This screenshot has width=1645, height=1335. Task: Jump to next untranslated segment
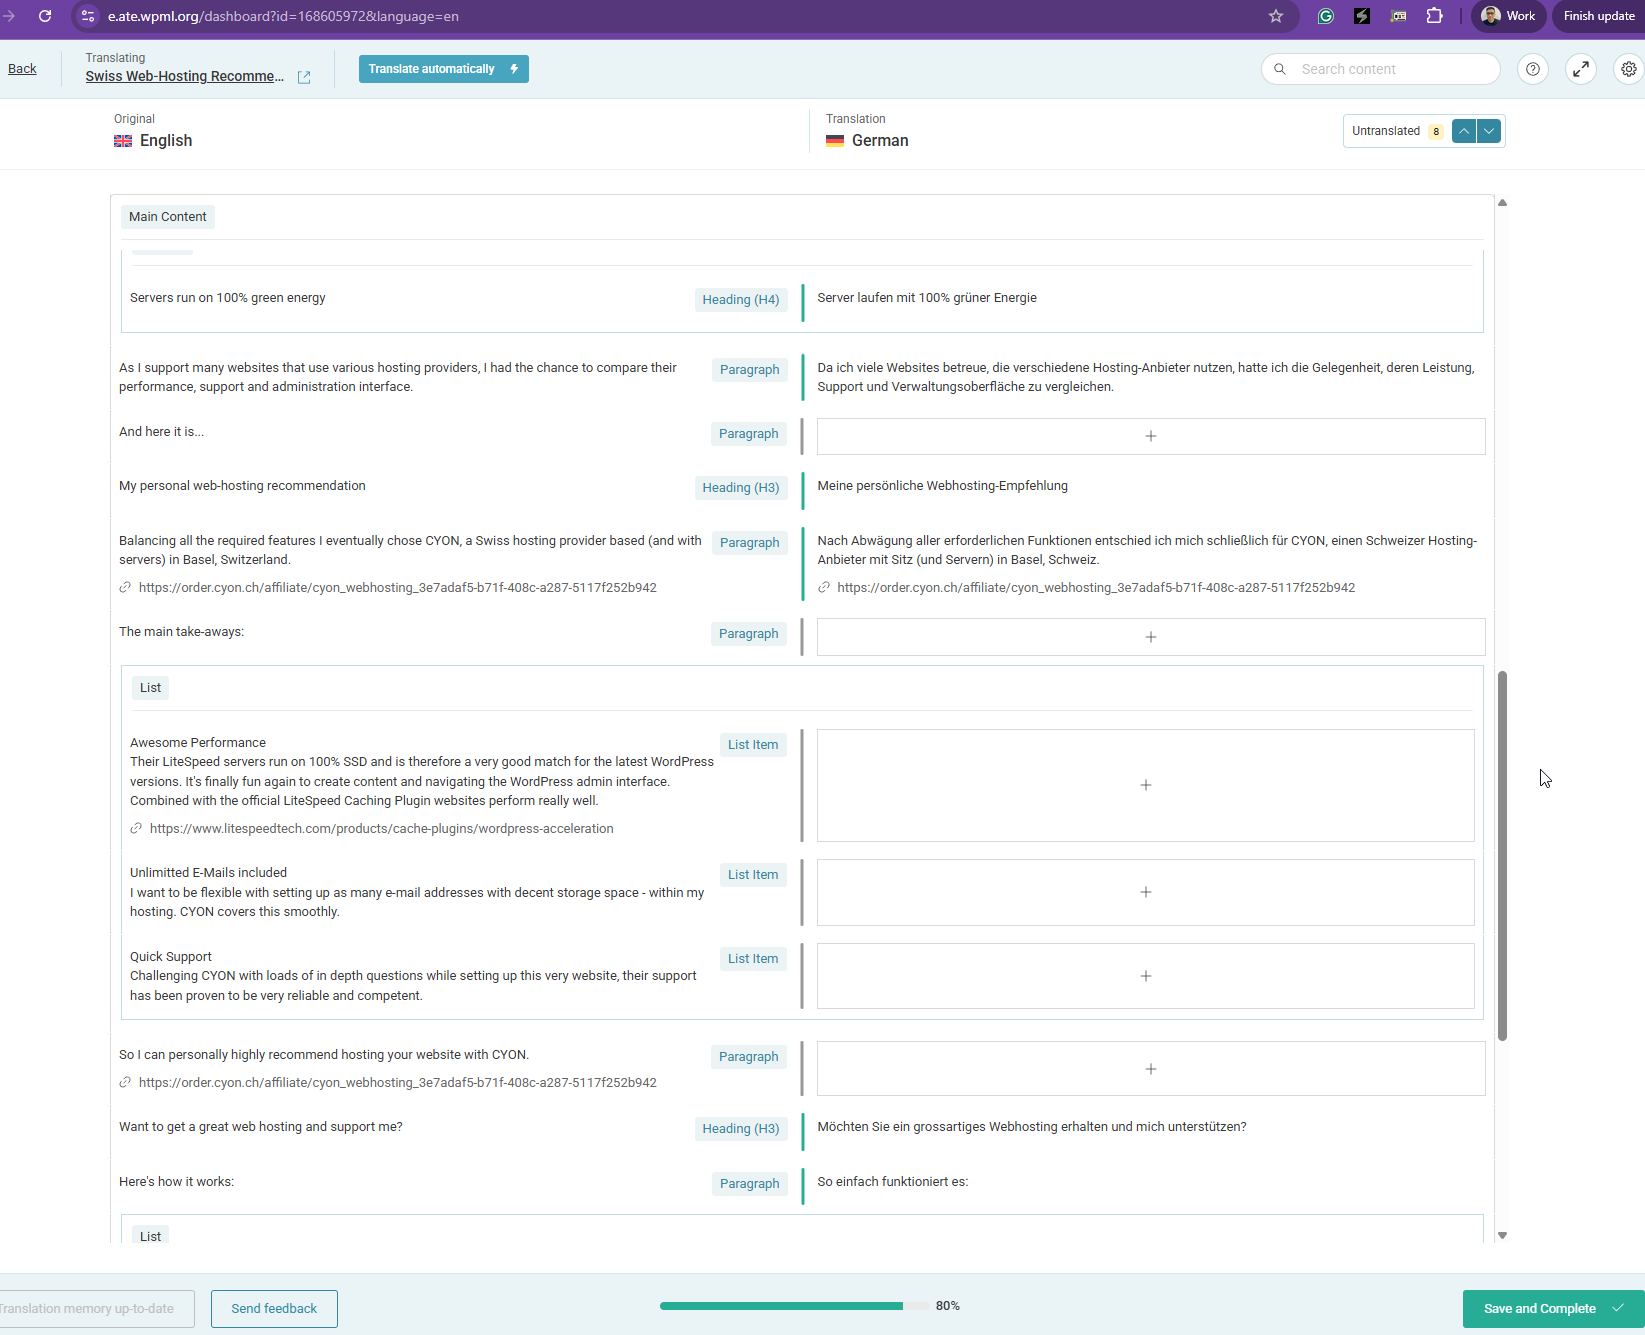(x=1489, y=131)
